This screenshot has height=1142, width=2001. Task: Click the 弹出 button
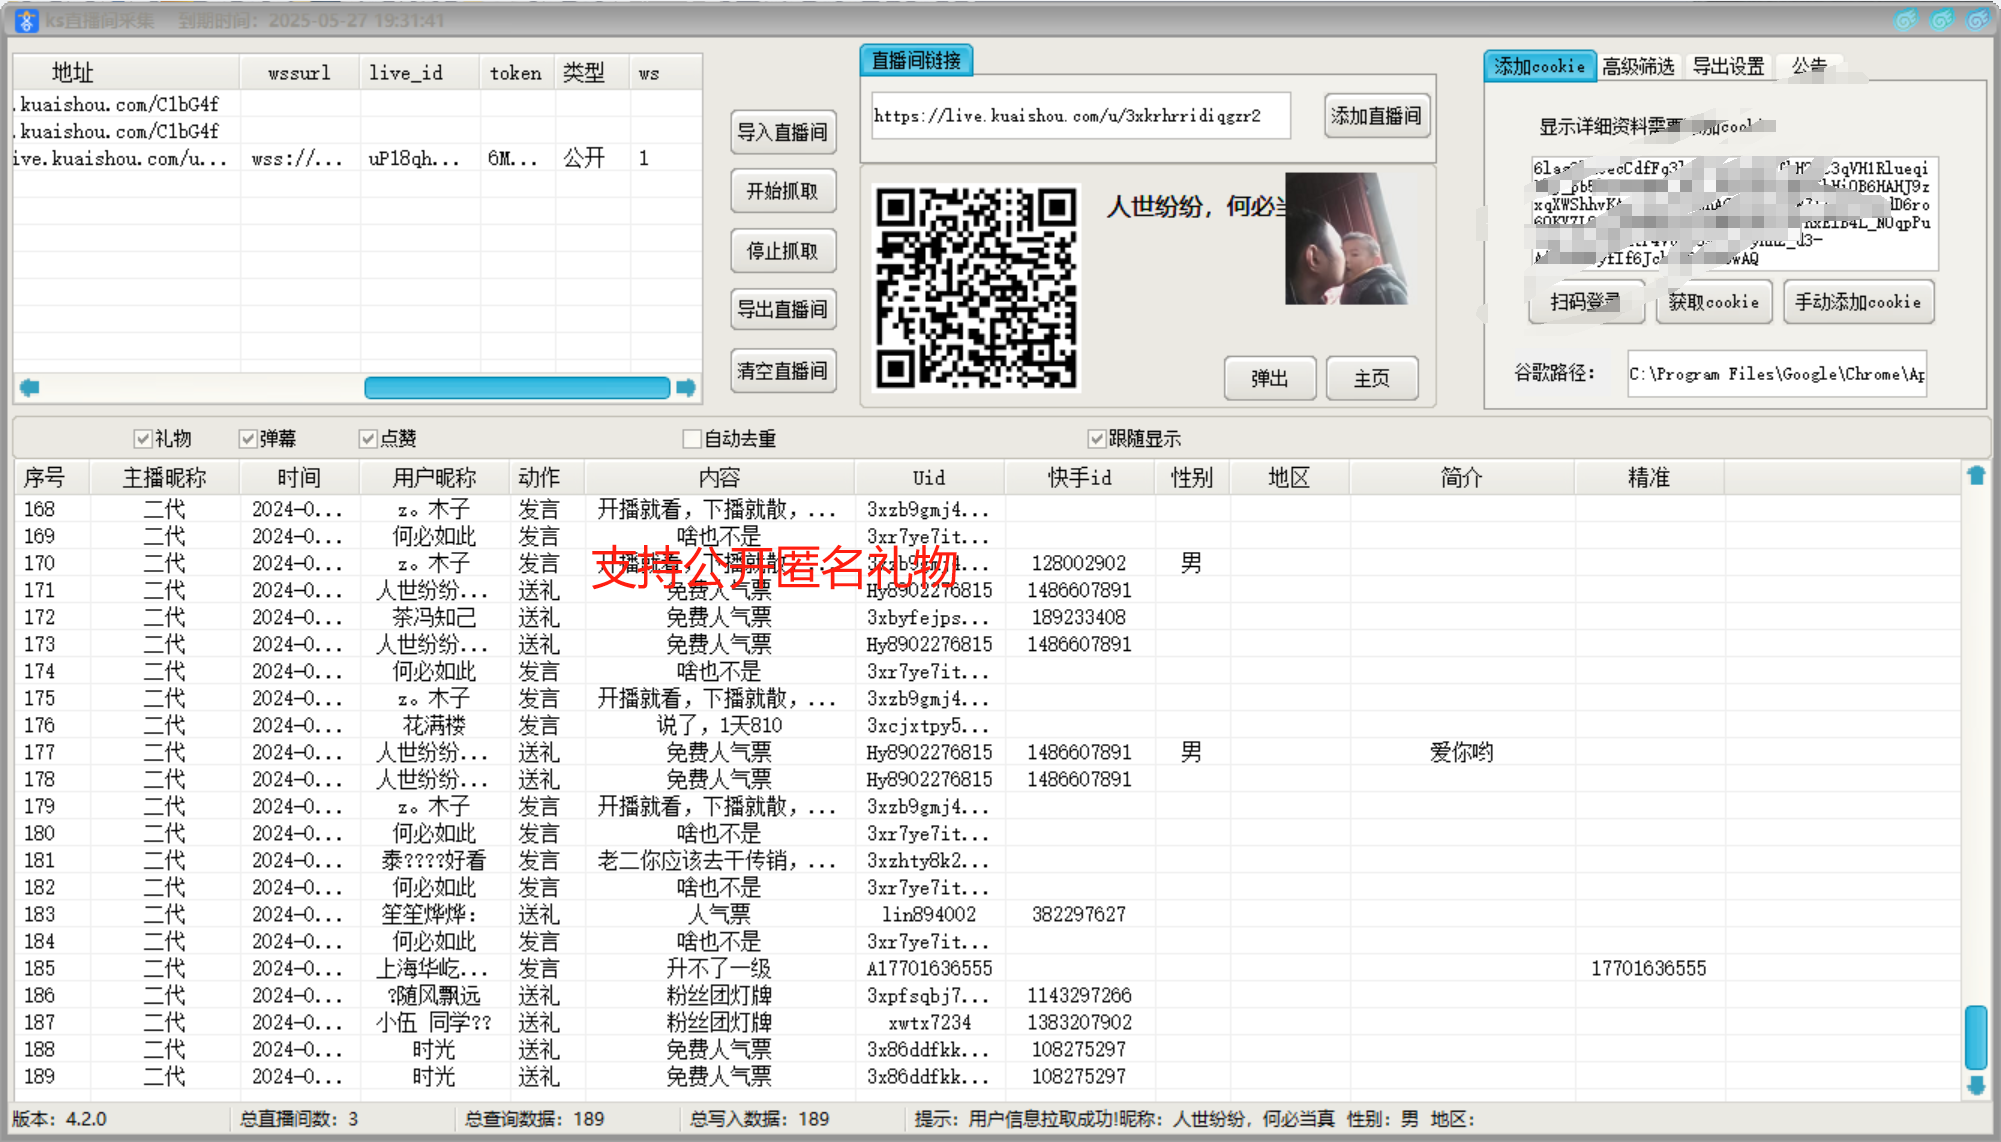1269,378
